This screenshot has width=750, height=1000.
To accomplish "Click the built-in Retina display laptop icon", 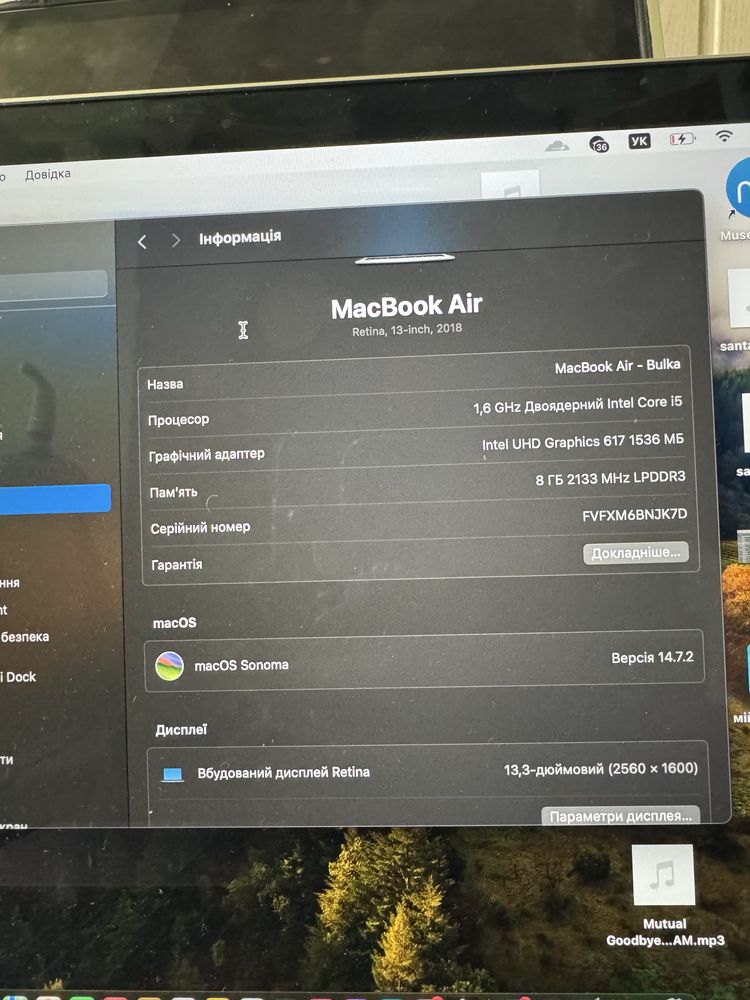I will (x=172, y=775).
